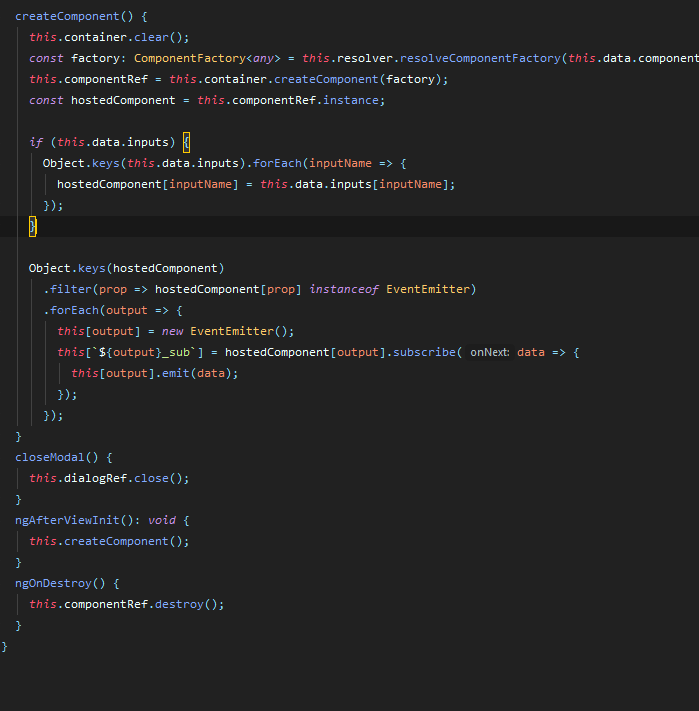Click this.componentRef.destroy() call
This screenshot has width=699, height=711.
(126, 604)
